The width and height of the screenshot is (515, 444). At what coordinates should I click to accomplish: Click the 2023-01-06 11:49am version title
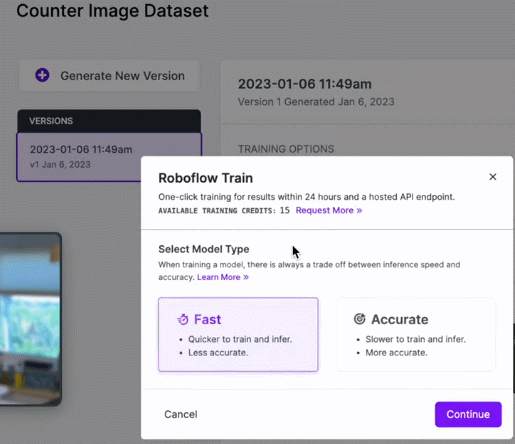(x=305, y=84)
